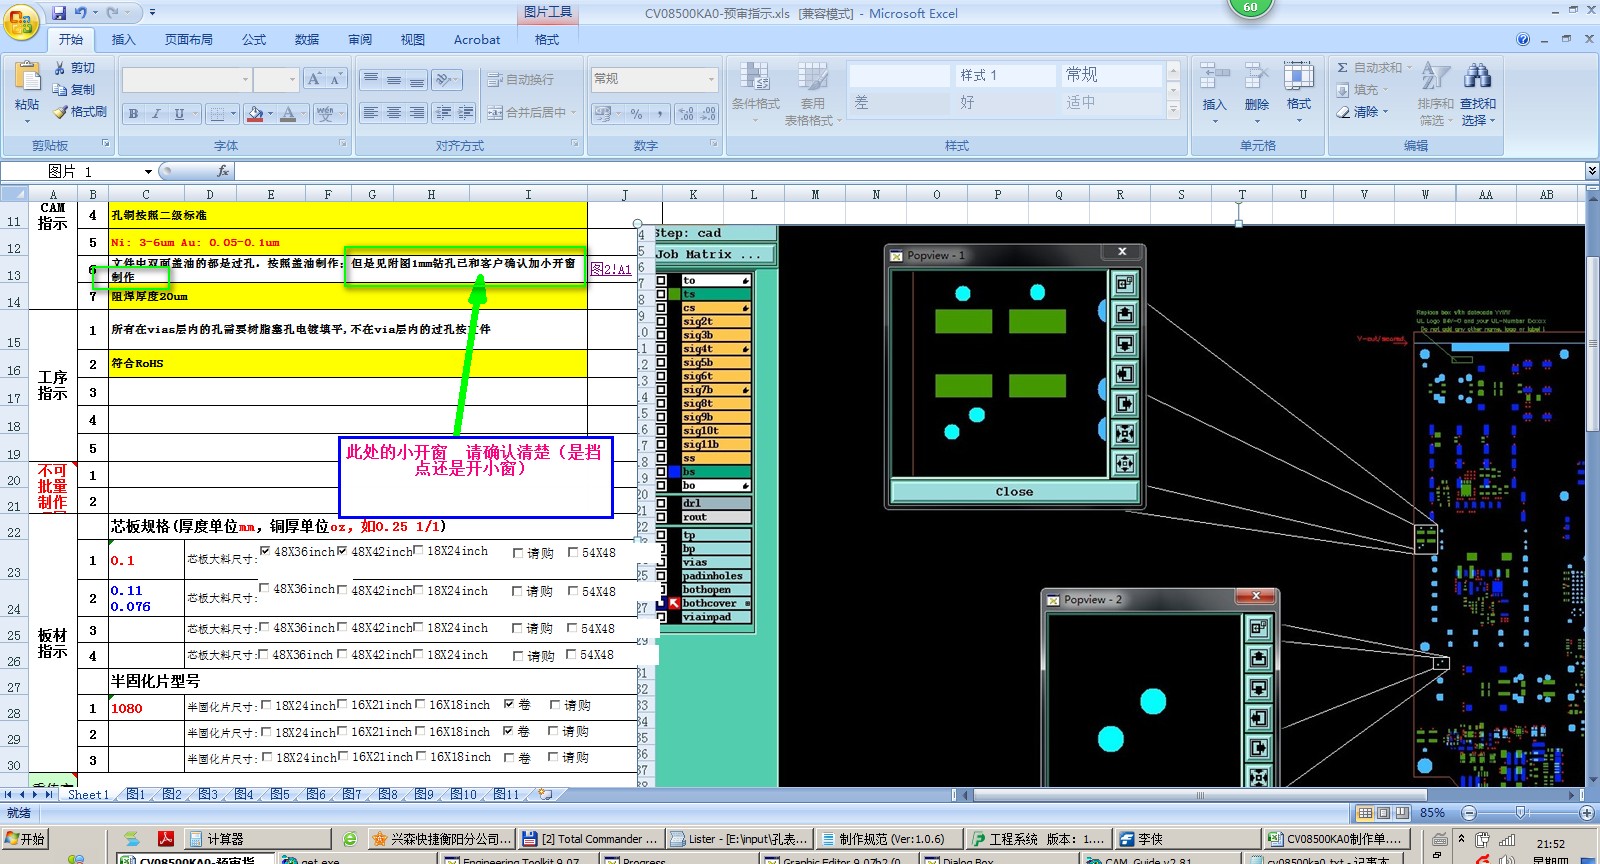Open the font name dropdown
This screenshot has height=864, width=1600.
pyautogui.click(x=245, y=80)
